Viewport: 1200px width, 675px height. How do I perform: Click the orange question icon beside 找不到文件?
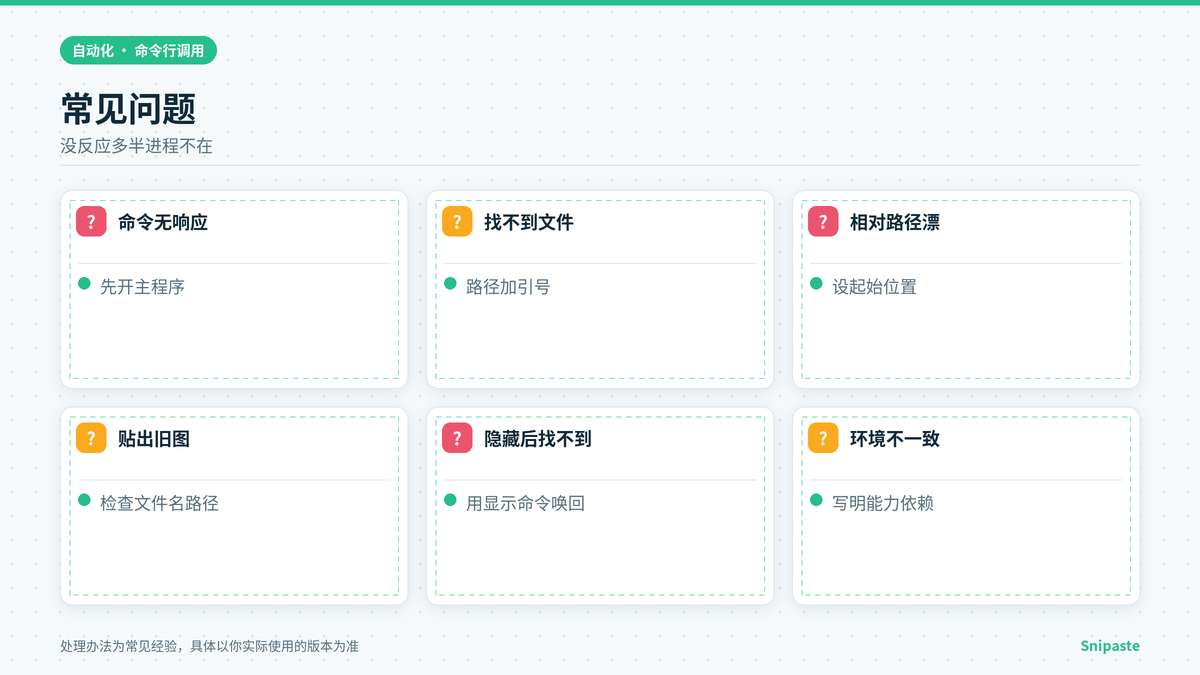(457, 222)
